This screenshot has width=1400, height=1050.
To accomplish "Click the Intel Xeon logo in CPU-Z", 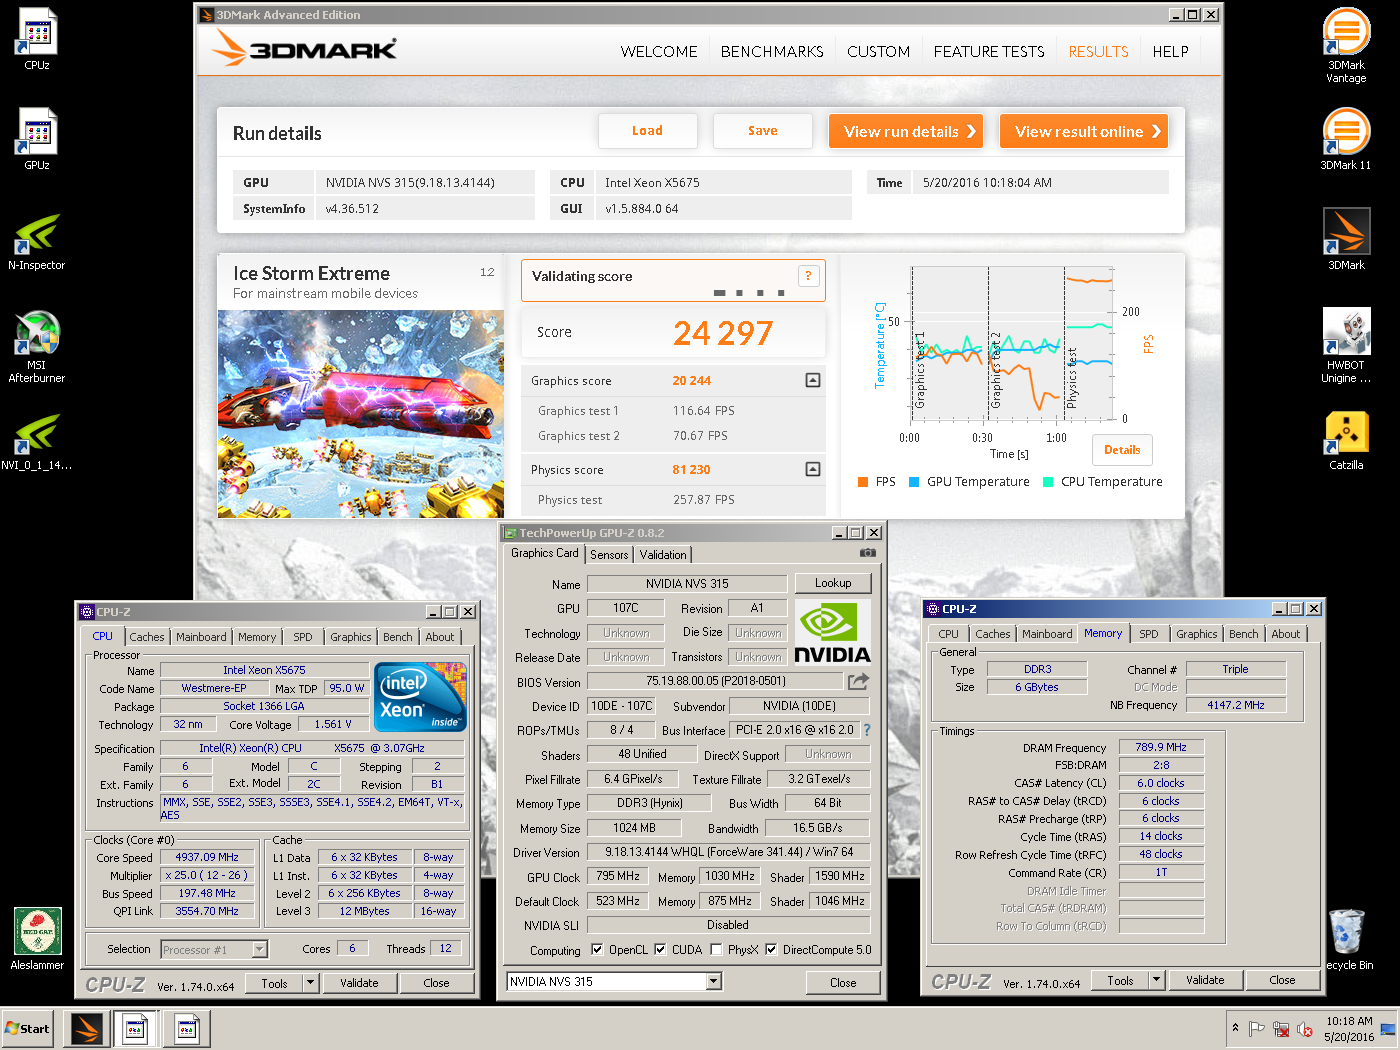I will [x=420, y=696].
